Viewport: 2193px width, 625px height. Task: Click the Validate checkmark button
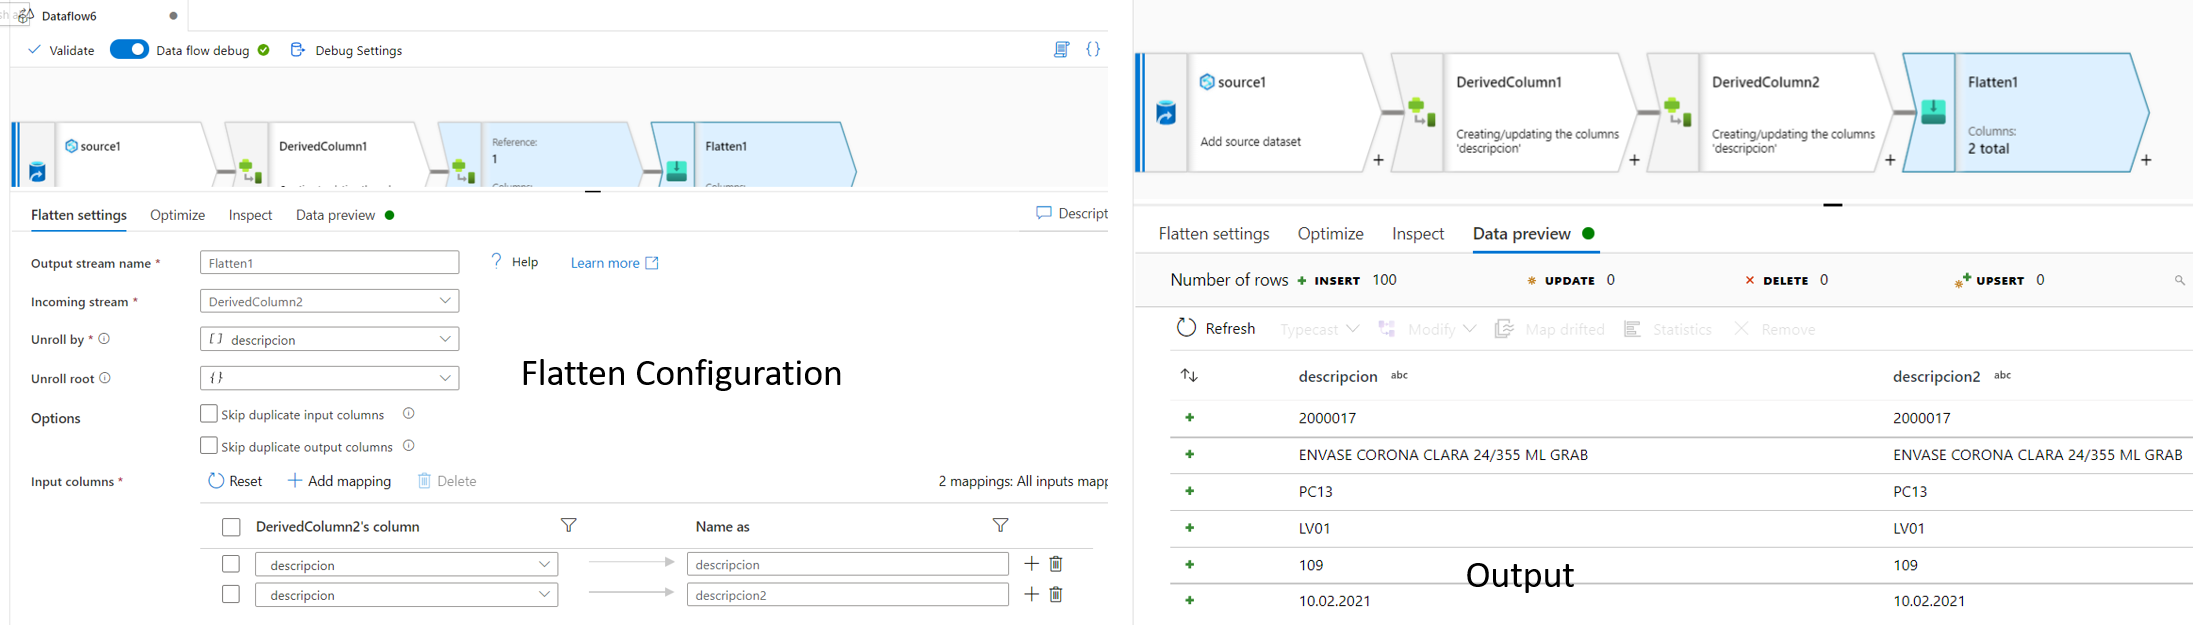click(61, 50)
